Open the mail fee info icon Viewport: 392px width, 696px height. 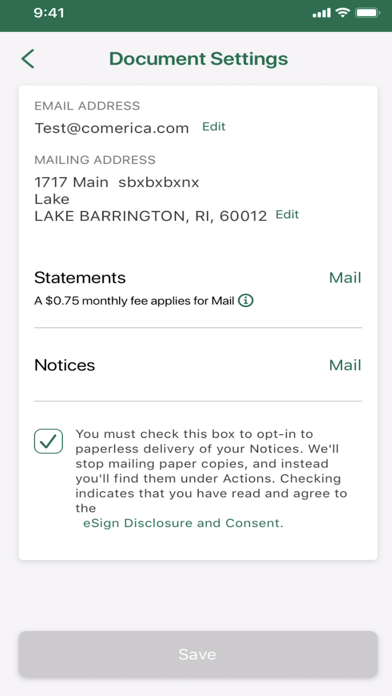(x=245, y=301)
